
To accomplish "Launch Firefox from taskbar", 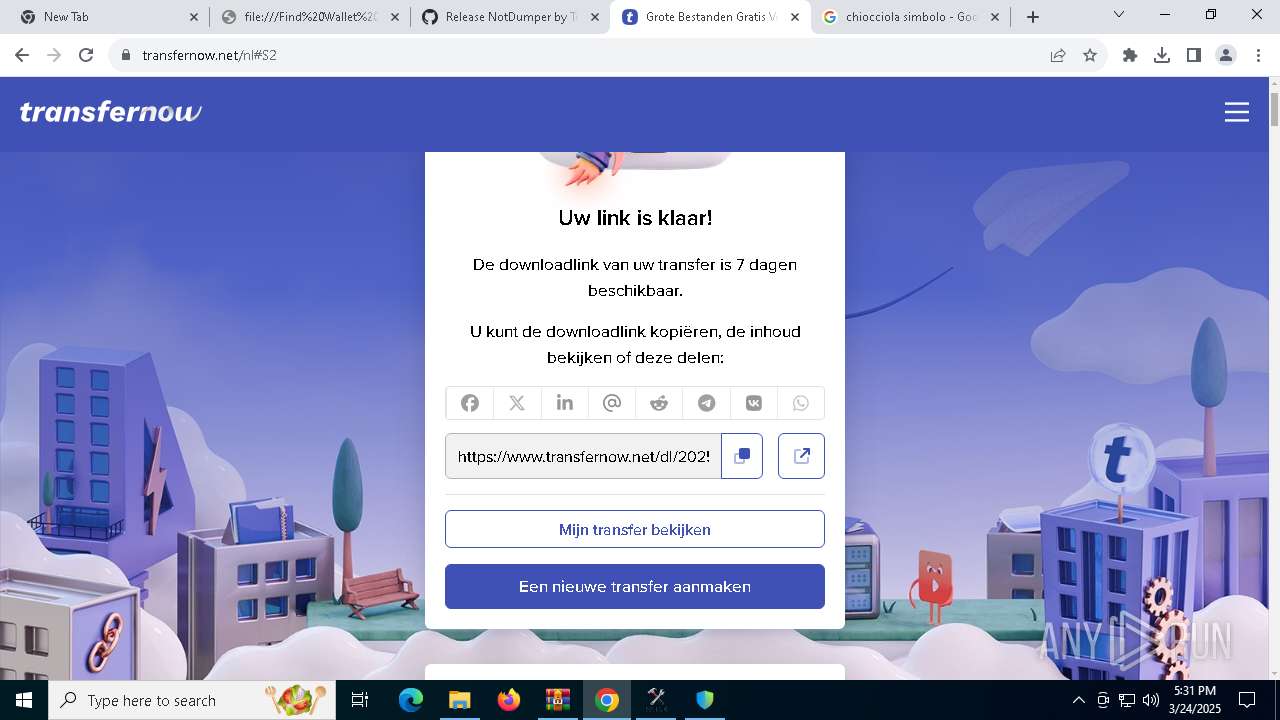I will 509,700.
